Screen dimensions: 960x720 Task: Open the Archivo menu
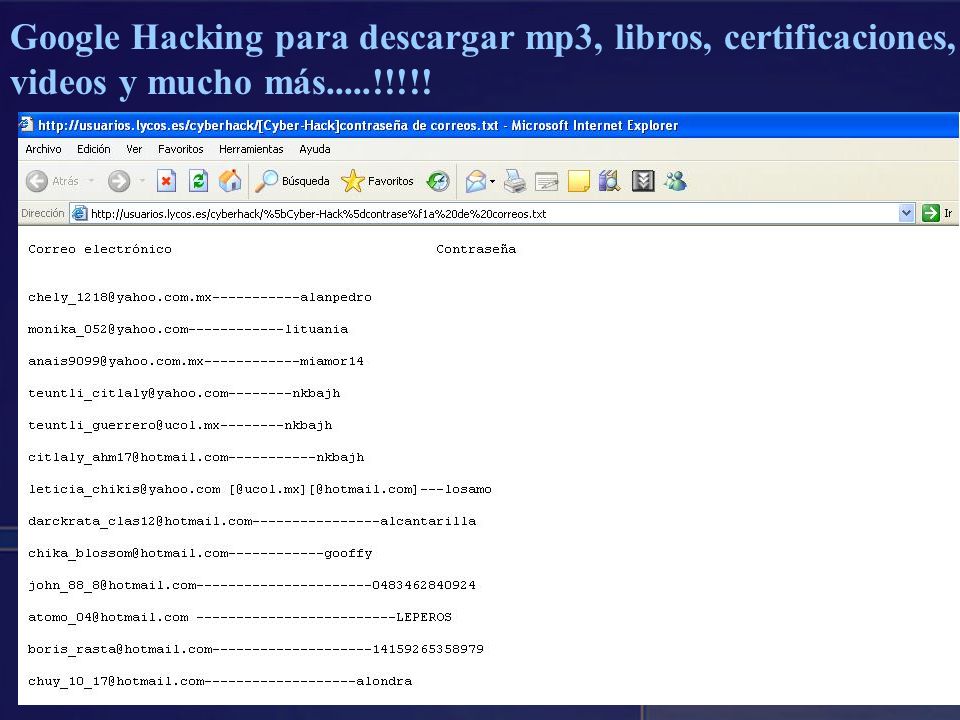[x=43, y=149]
